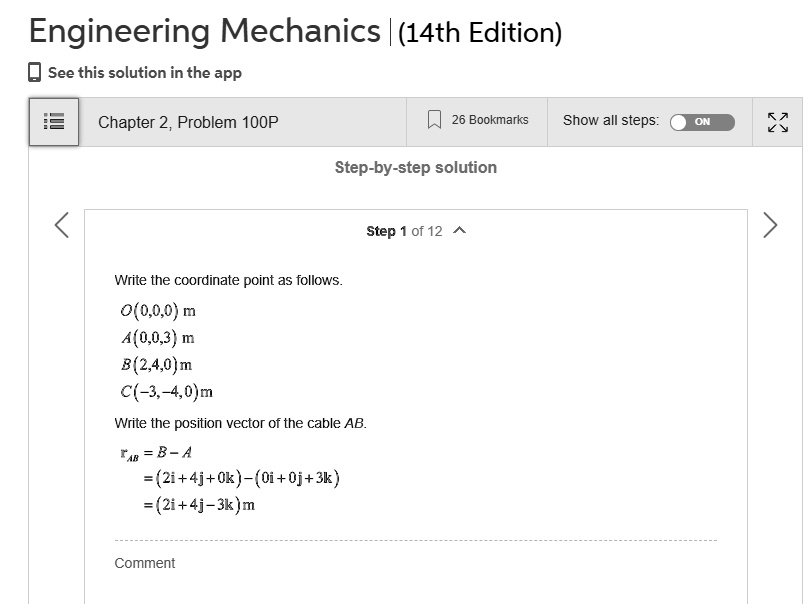Click the upward caret next to Step 1
Viewport: 812px width, 604px height.
point(459,231)
